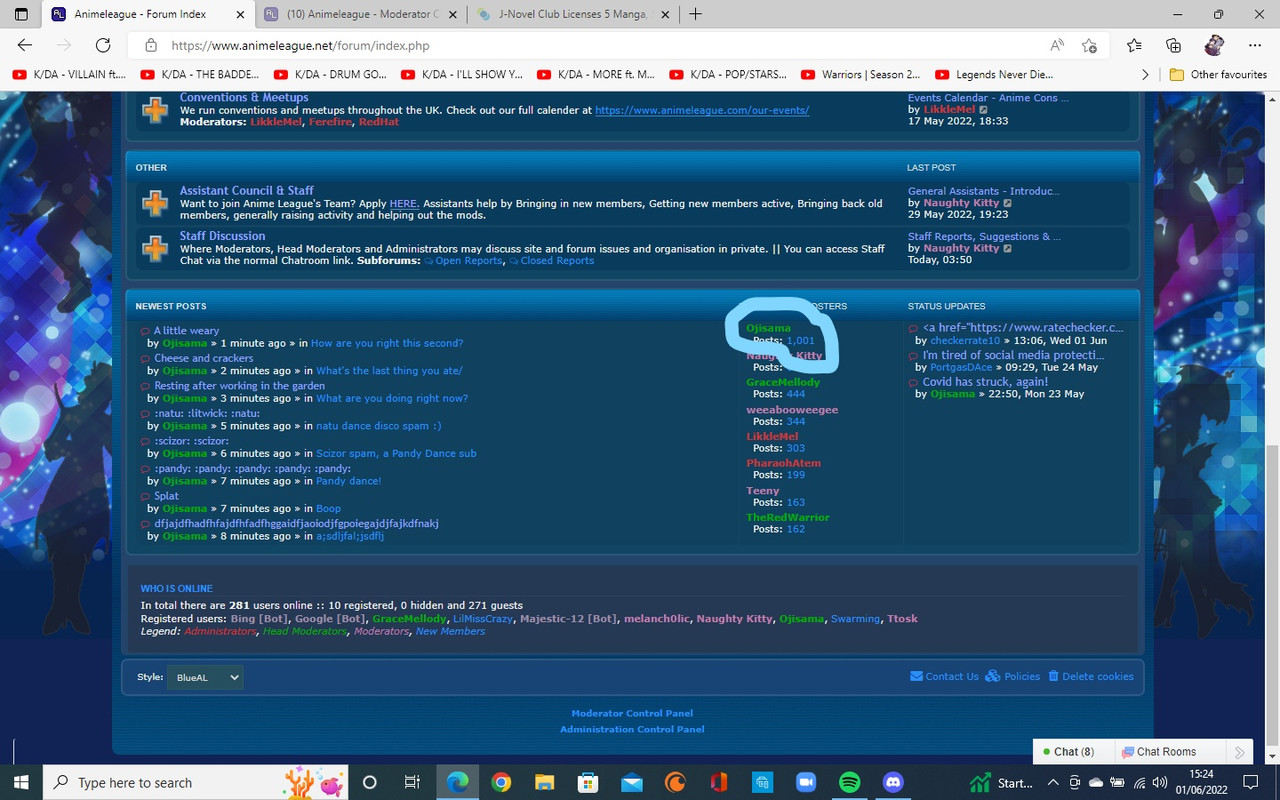Open the Favourites list icon in toolbar
The height and width of the screenshot is (800, 1280).
pyautogui.click(x=1134, y=45)
